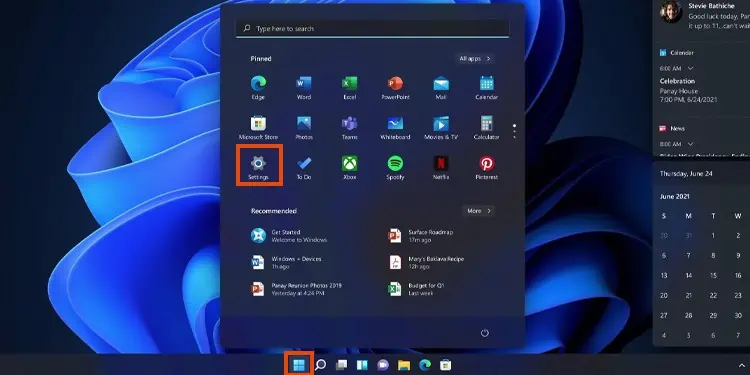Select June 13 in the calendar
Screen dimensions: 750x375
[664, 276]
